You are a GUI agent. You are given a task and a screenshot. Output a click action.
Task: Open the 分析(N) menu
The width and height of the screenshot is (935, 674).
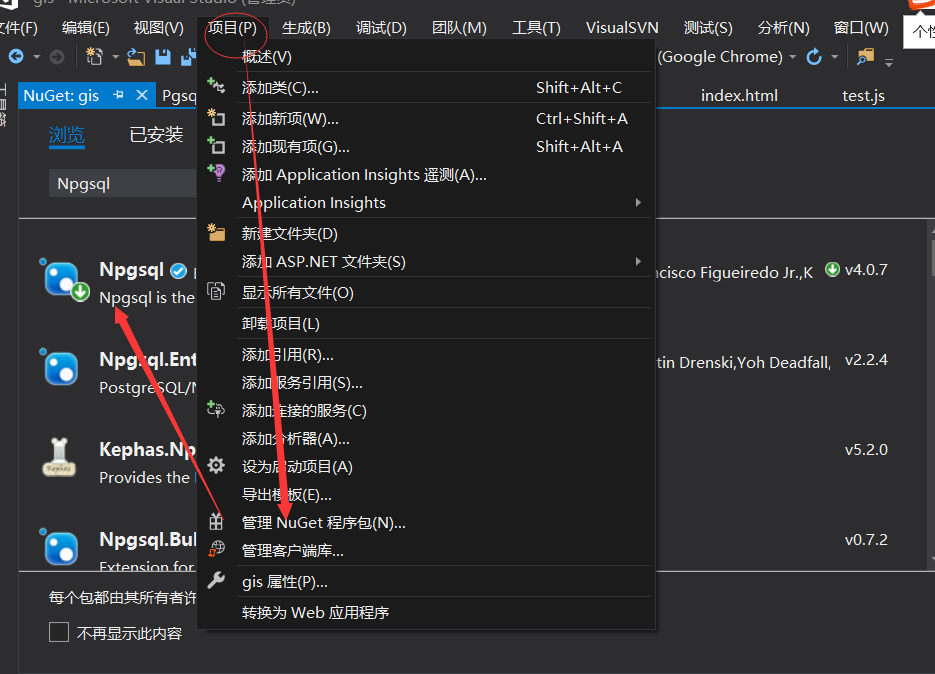[784, 28]
